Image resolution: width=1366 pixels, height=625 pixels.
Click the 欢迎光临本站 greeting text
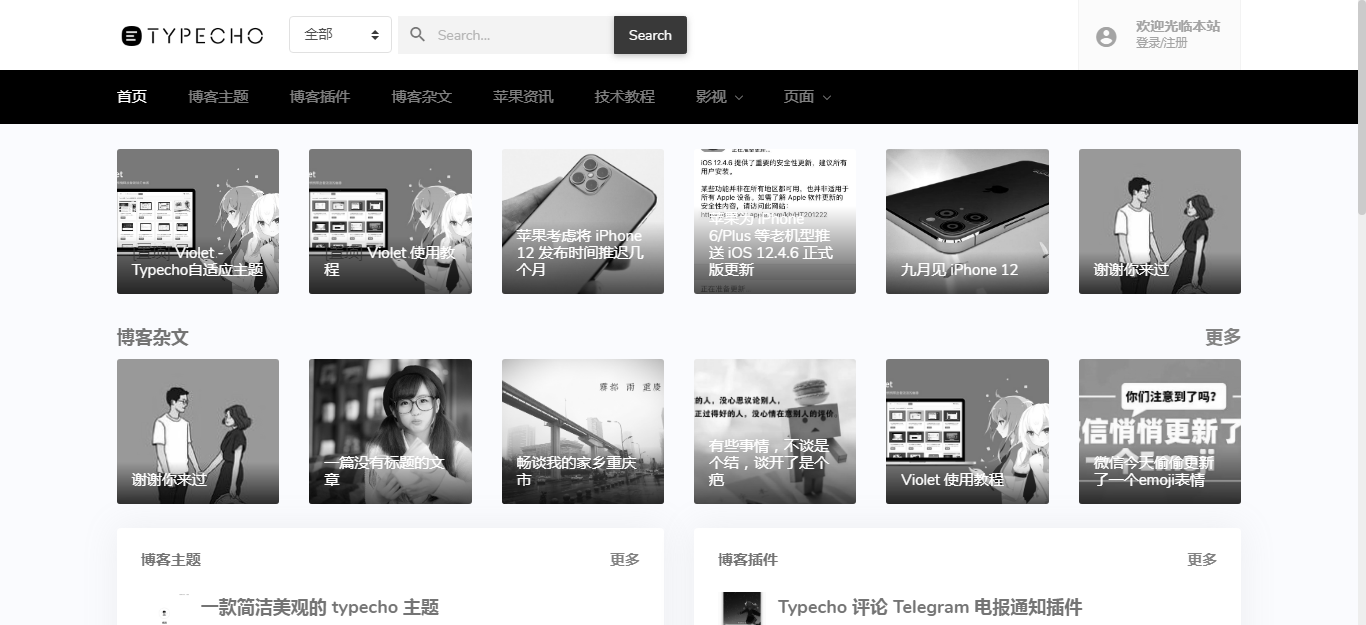click(1178, 26)
